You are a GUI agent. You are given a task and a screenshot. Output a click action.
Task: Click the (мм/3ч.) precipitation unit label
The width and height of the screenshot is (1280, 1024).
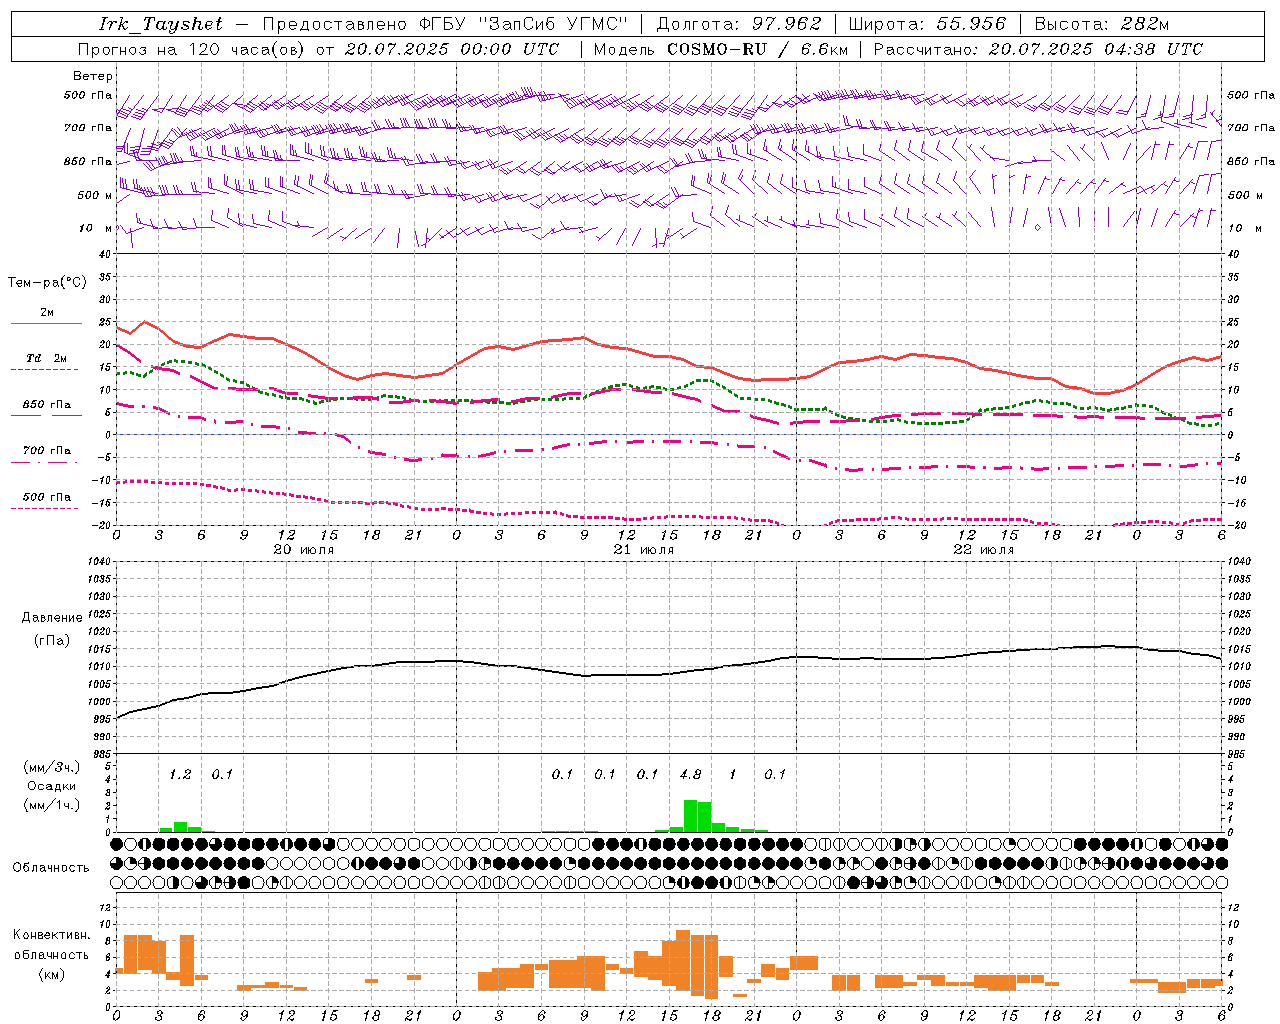[x=52, y=767]
